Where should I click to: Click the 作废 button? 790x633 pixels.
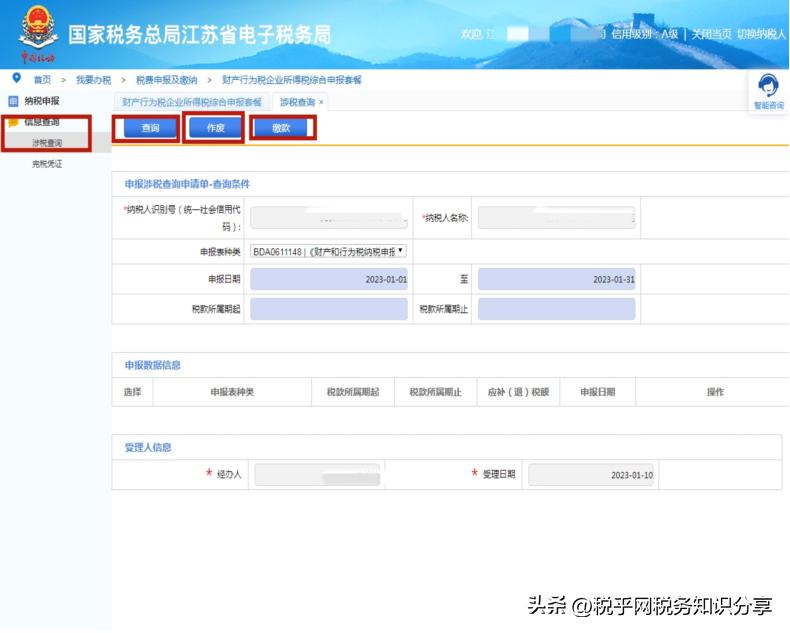(x=215, y=128)
